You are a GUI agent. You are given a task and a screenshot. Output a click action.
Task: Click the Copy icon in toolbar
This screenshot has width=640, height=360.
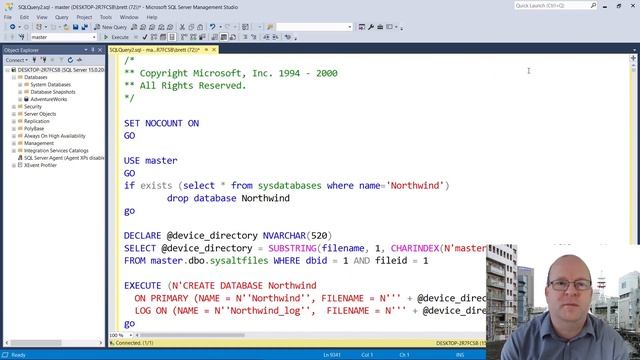191,27
